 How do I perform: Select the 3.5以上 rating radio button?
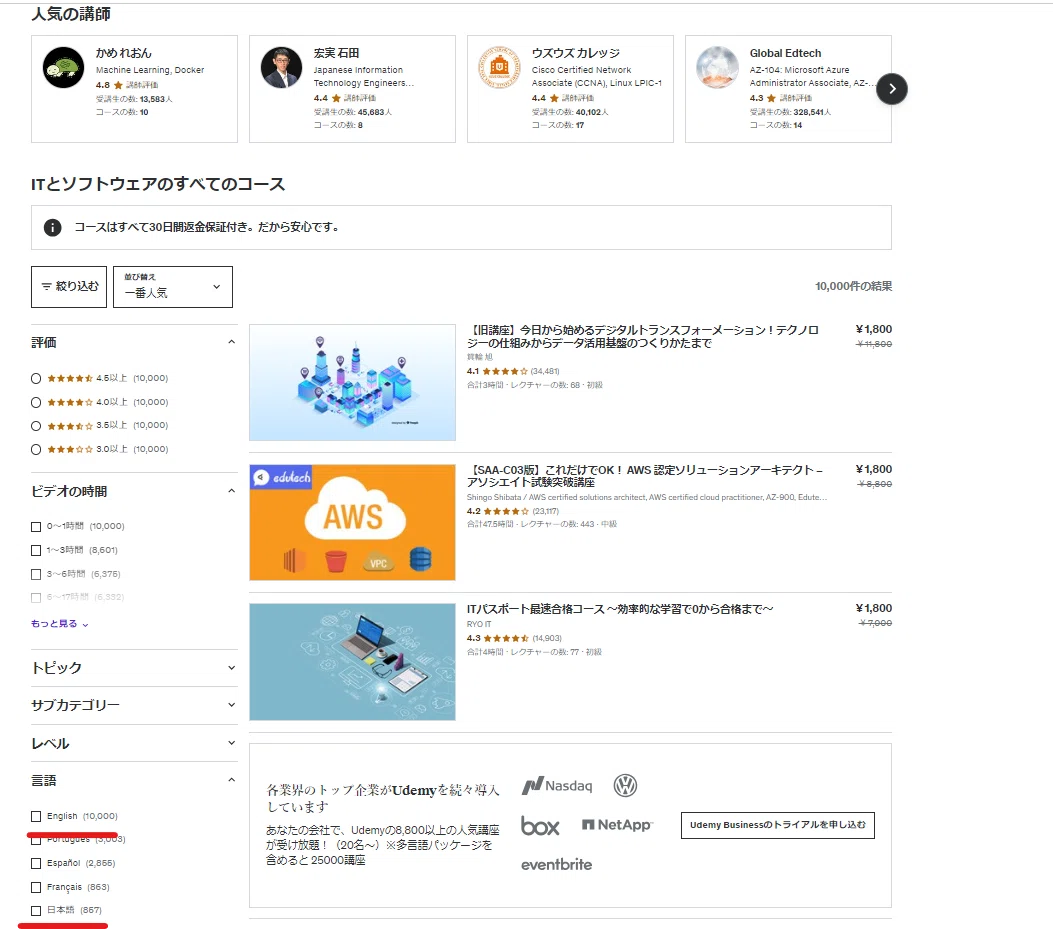click(x=36, y=426)
